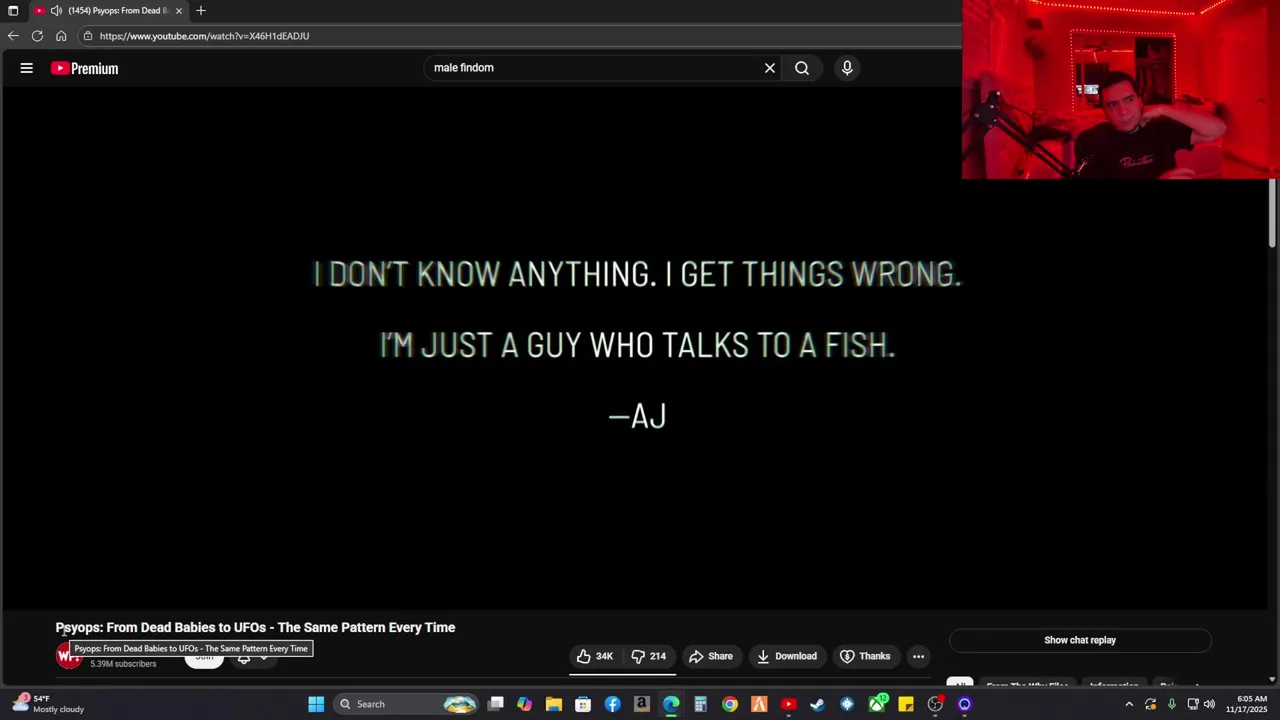Show chat replay panel
This screenshot has height=720, width=1280.
coord(1080,640)
